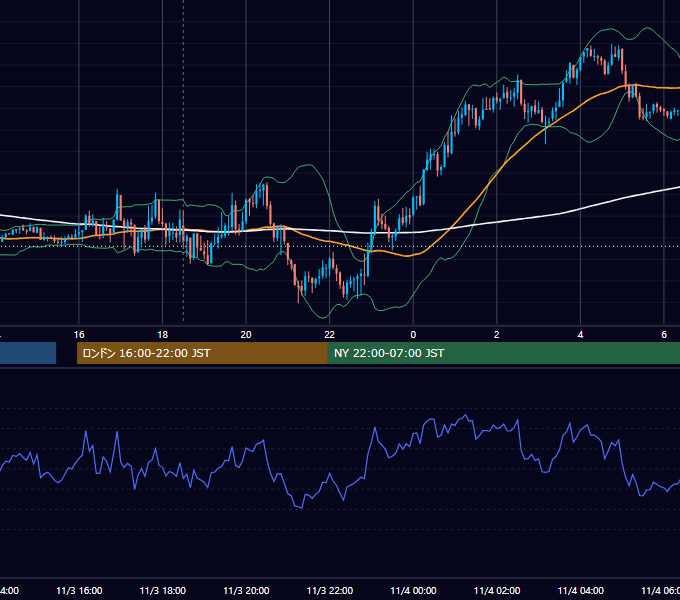Click the 2 hour label on price chart axis
Image resolution: width=680 pixels, height=600 pixels.
(x=497, y=335)
